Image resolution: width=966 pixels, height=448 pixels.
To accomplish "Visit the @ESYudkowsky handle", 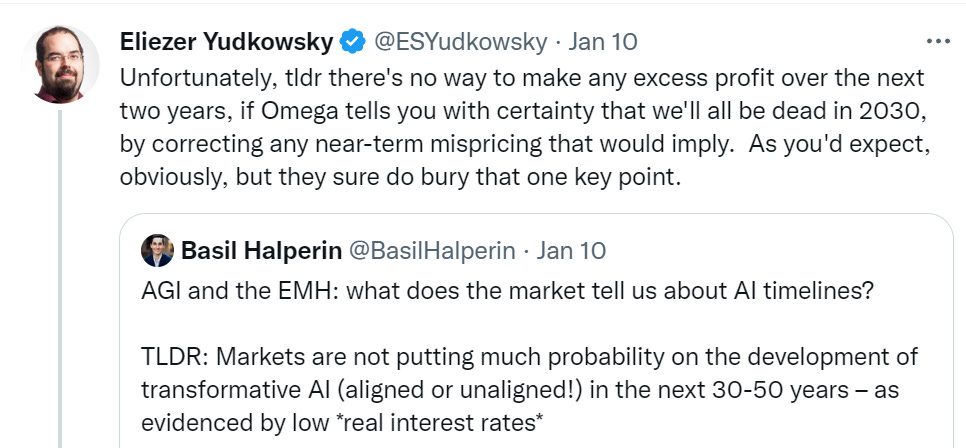I will point(461,42).
